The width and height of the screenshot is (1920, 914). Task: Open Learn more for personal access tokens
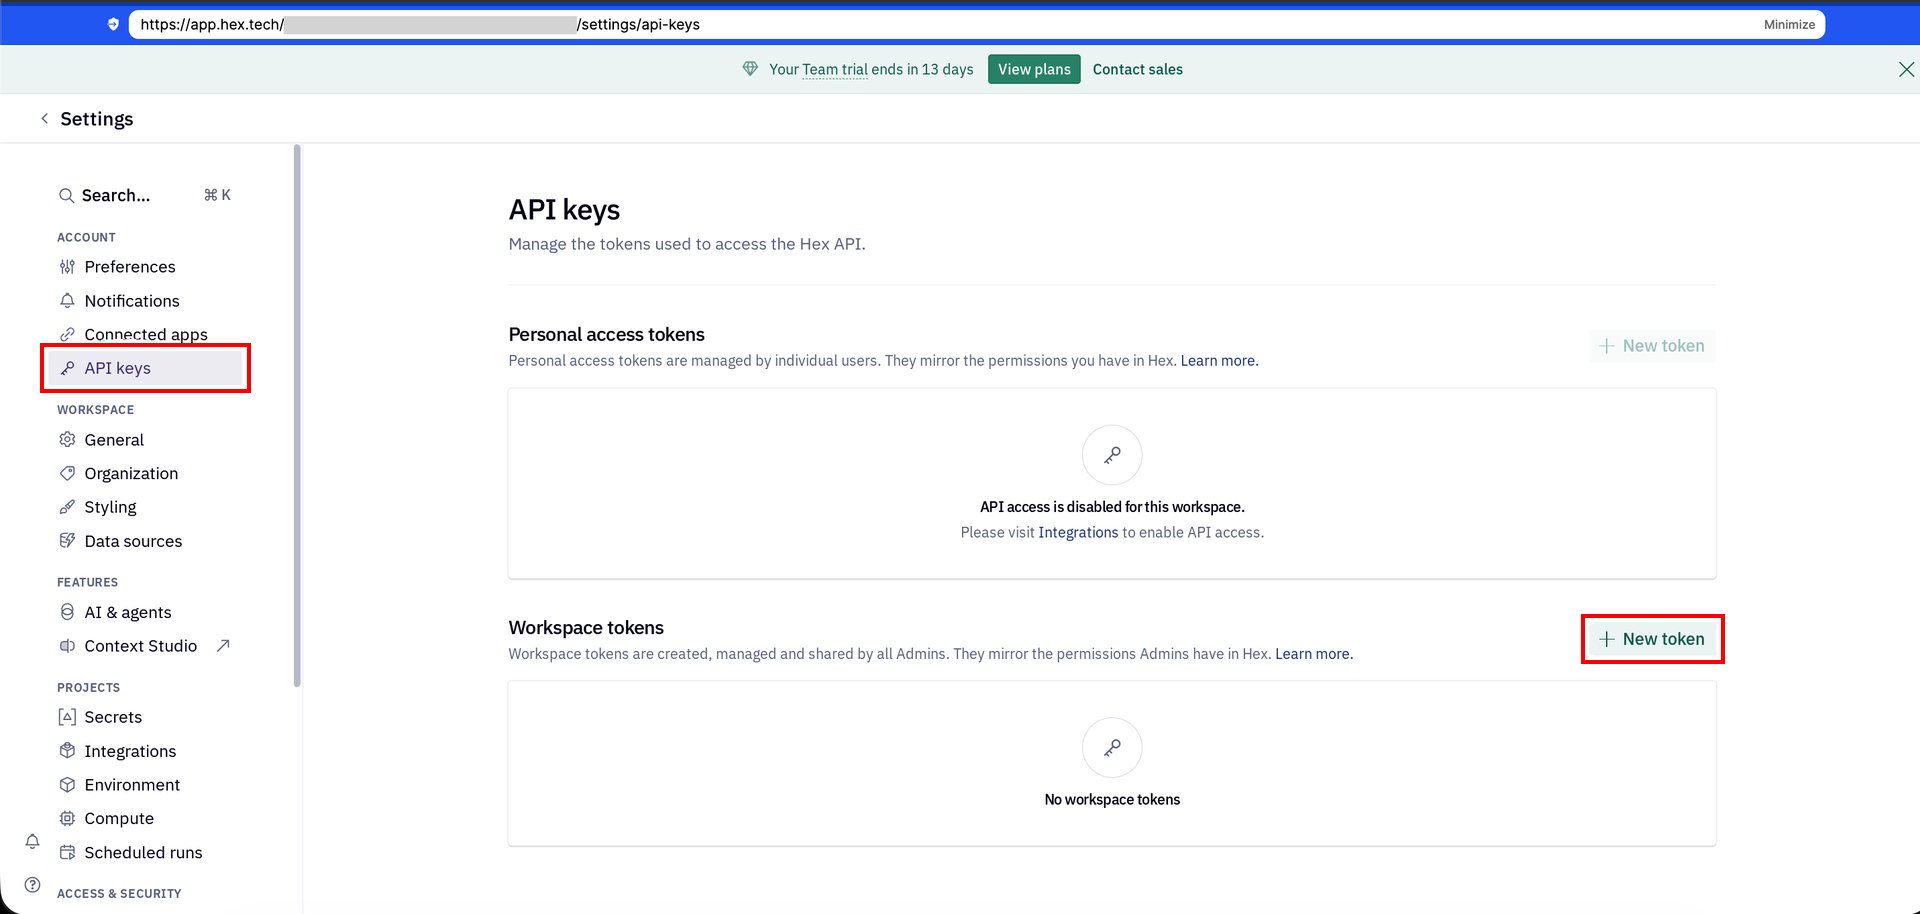1219,361
